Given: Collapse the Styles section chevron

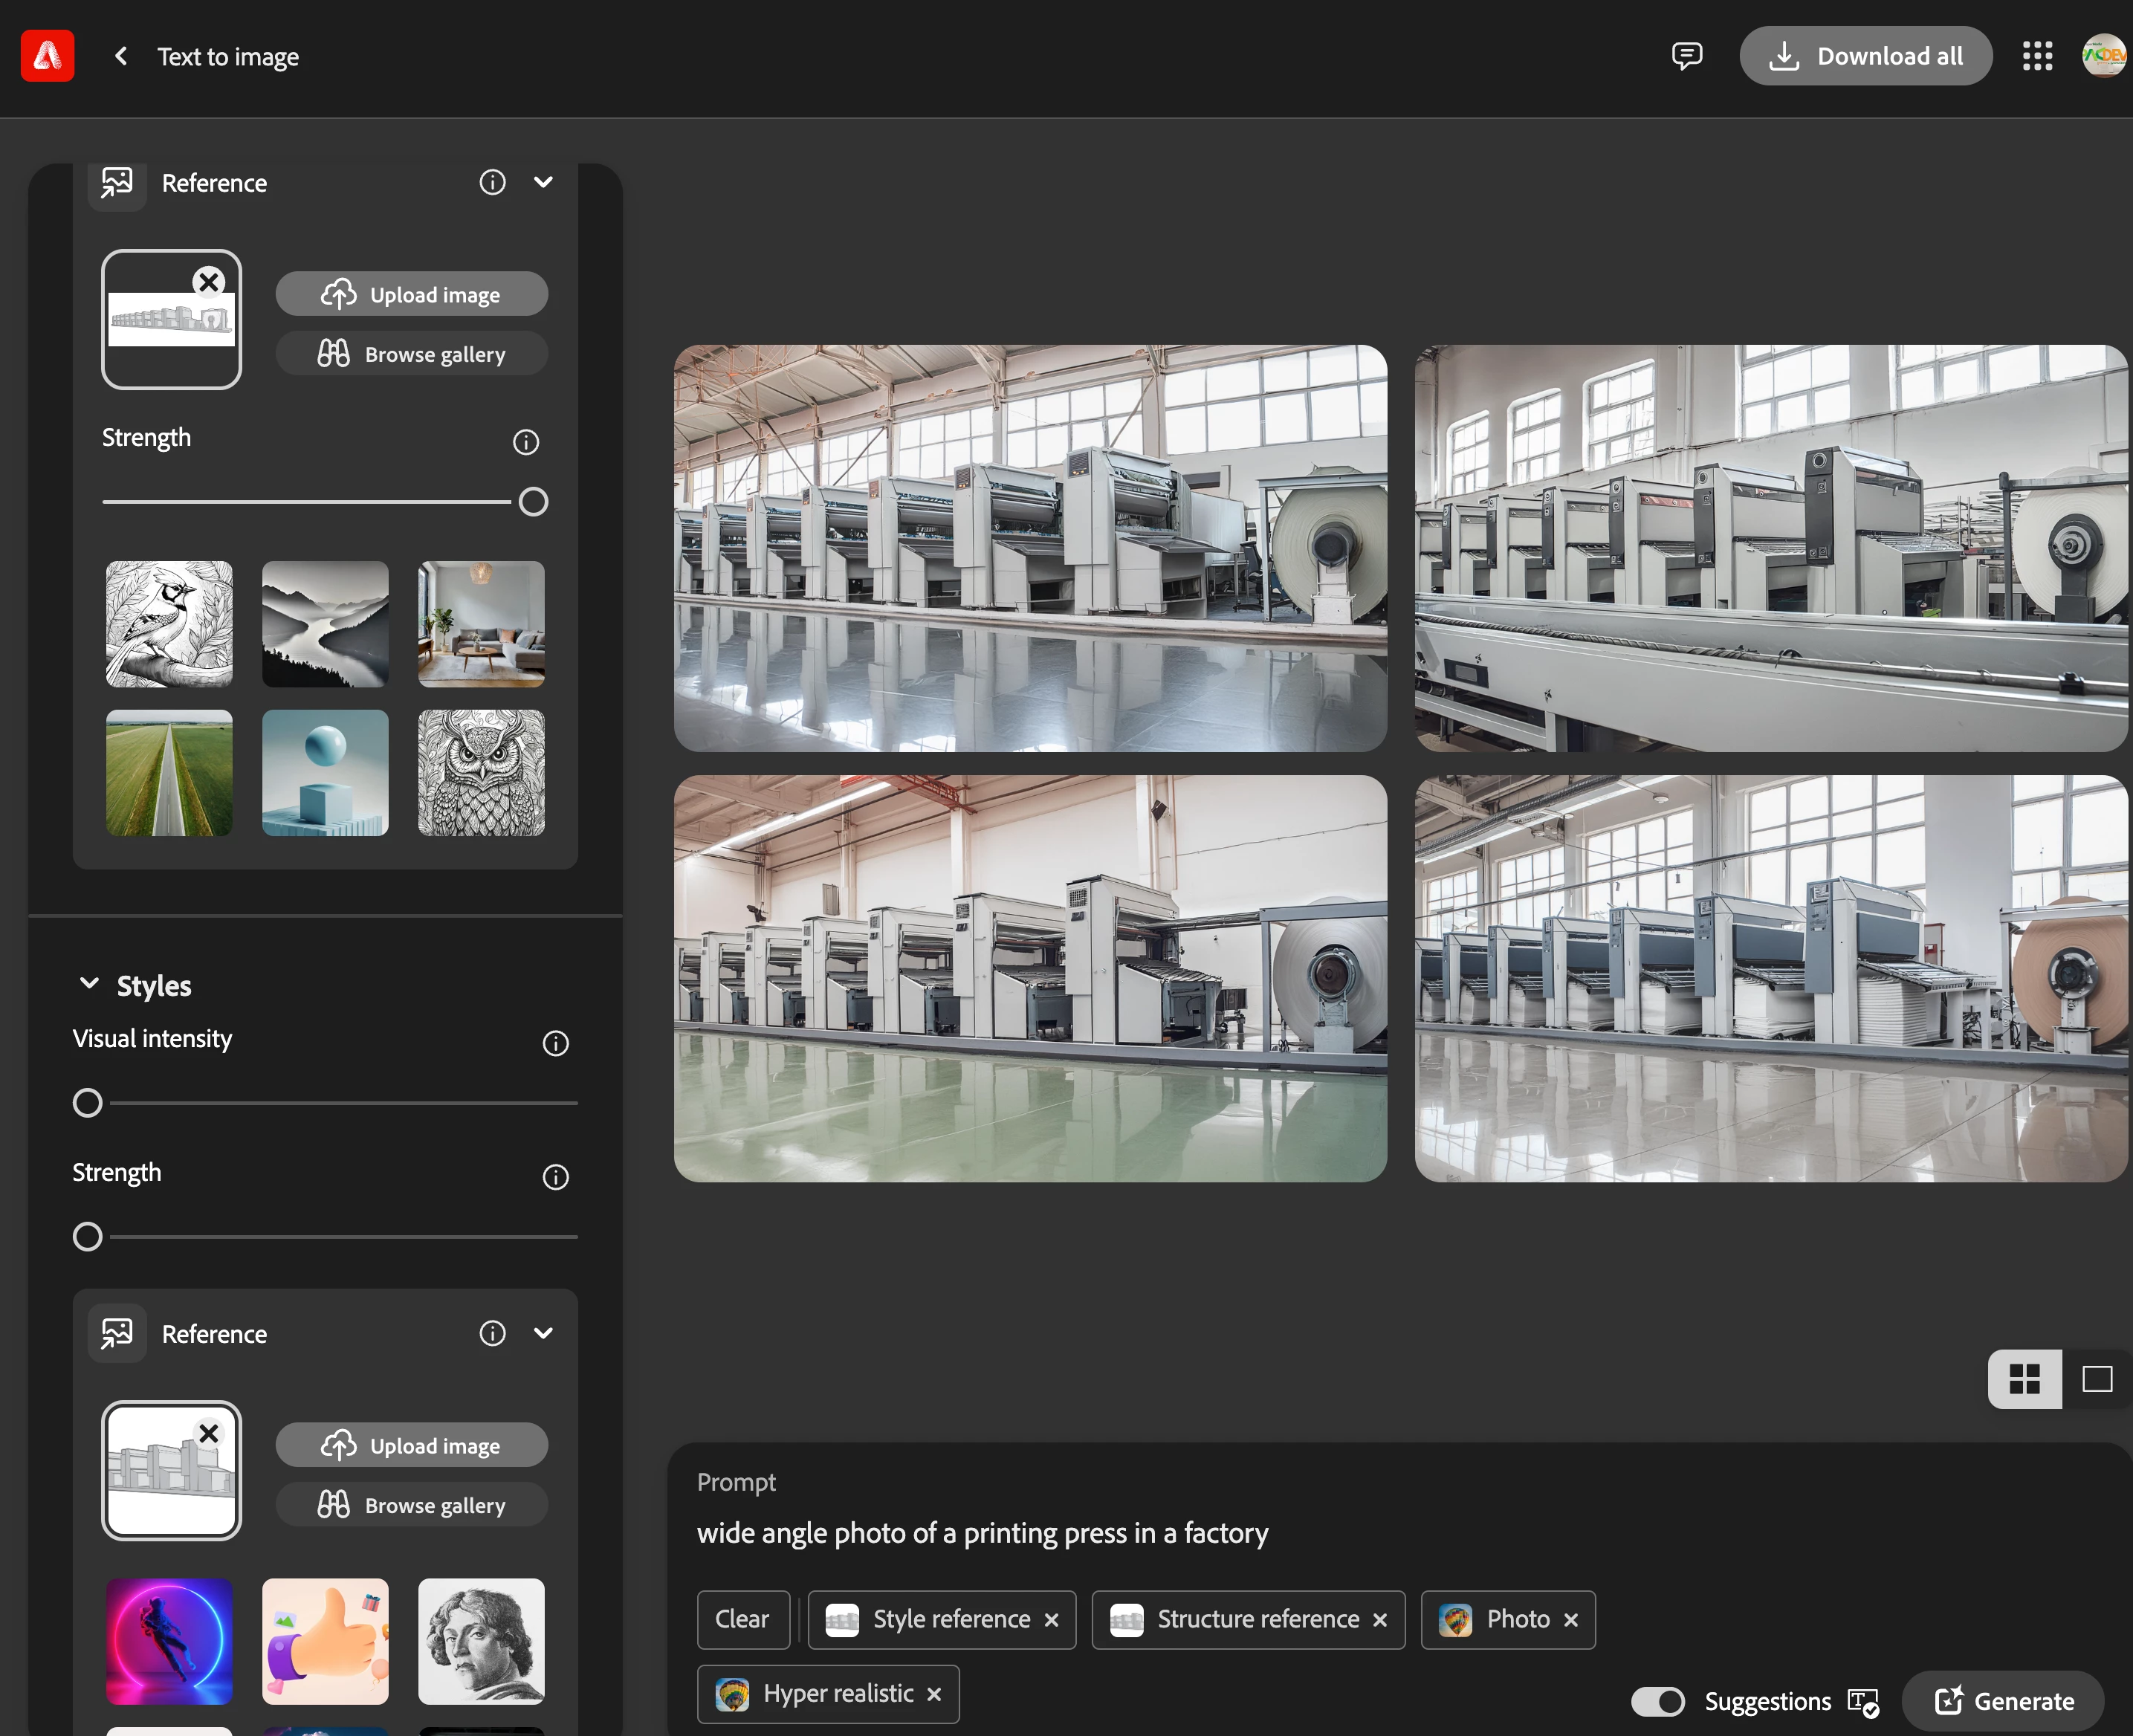Looking at the screenshot, I should pos(89,984).
